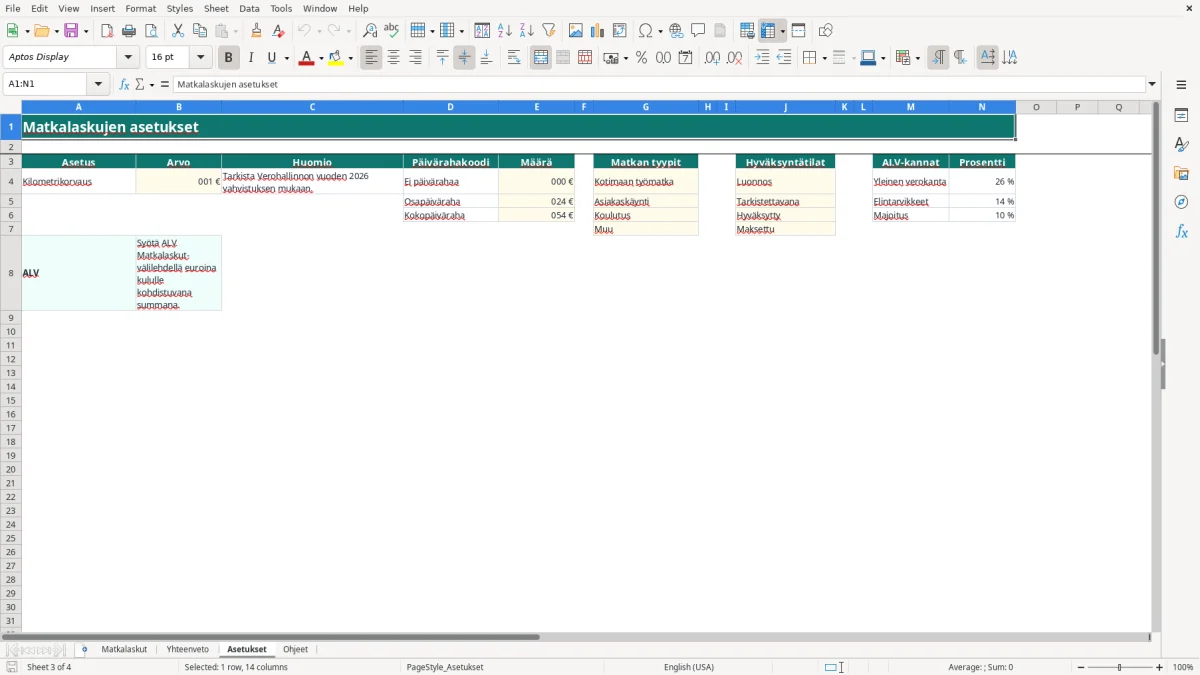Cut the selected cells
This screenshot has width=1200, height=675.
(178, 31)
